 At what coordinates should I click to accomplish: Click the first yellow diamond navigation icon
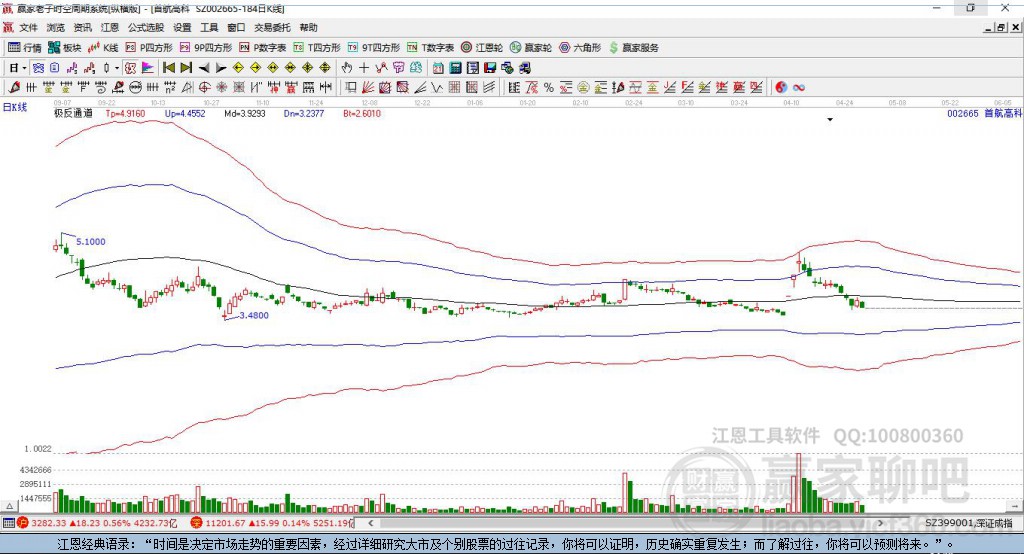coord(238,68)
